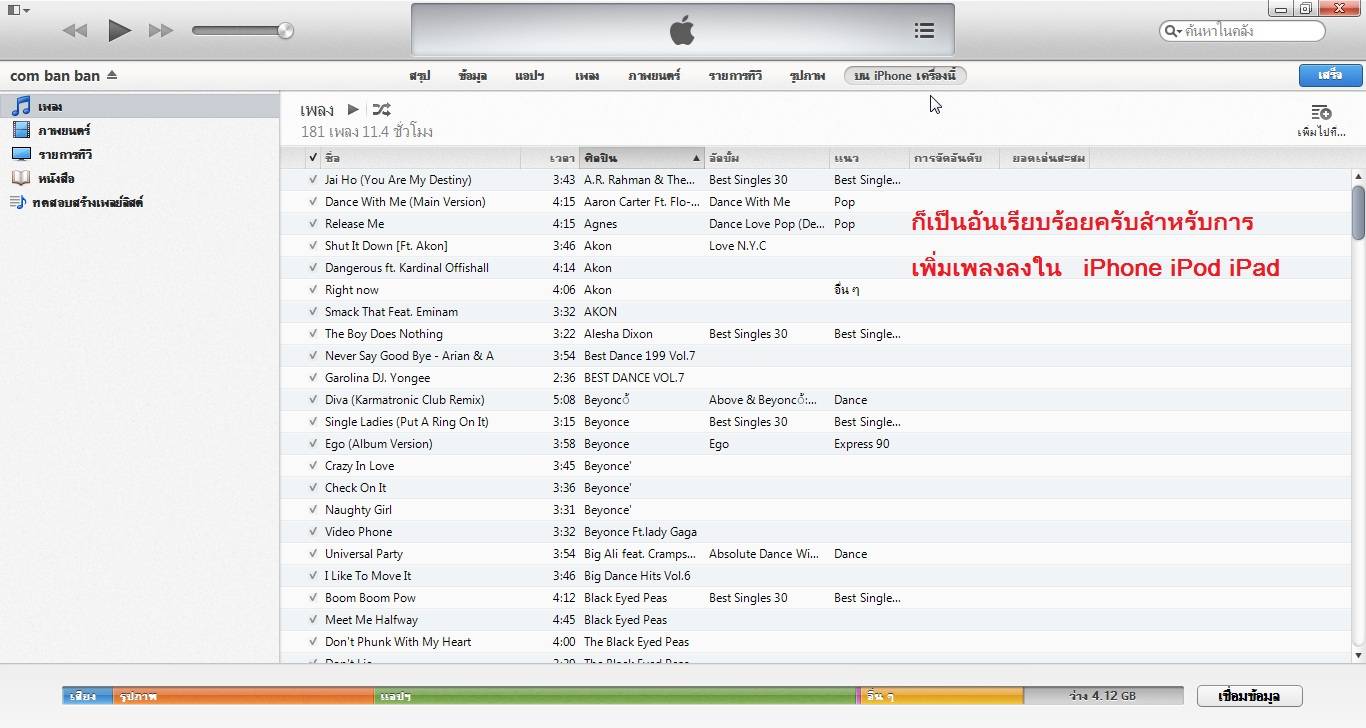Skip to the previous track

(x=75, y=31)
